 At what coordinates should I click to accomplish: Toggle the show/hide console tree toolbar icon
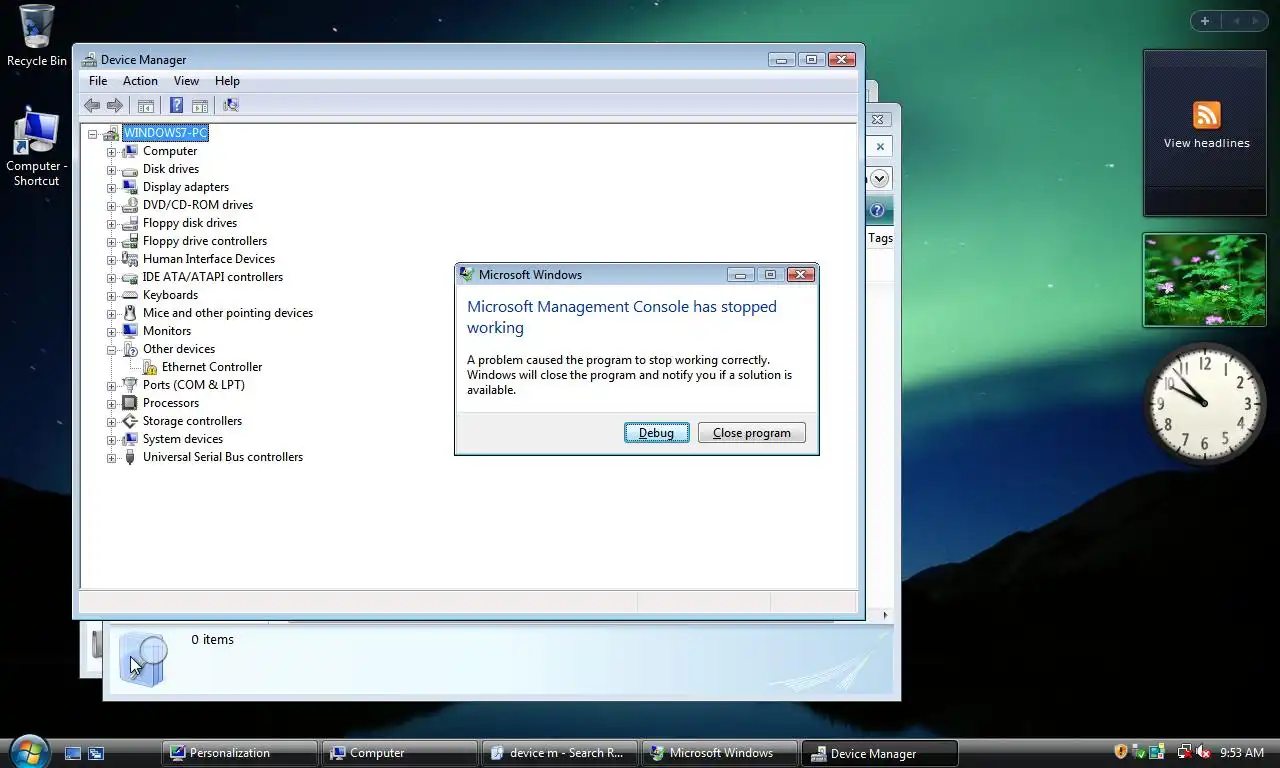(x=146, y=105)
